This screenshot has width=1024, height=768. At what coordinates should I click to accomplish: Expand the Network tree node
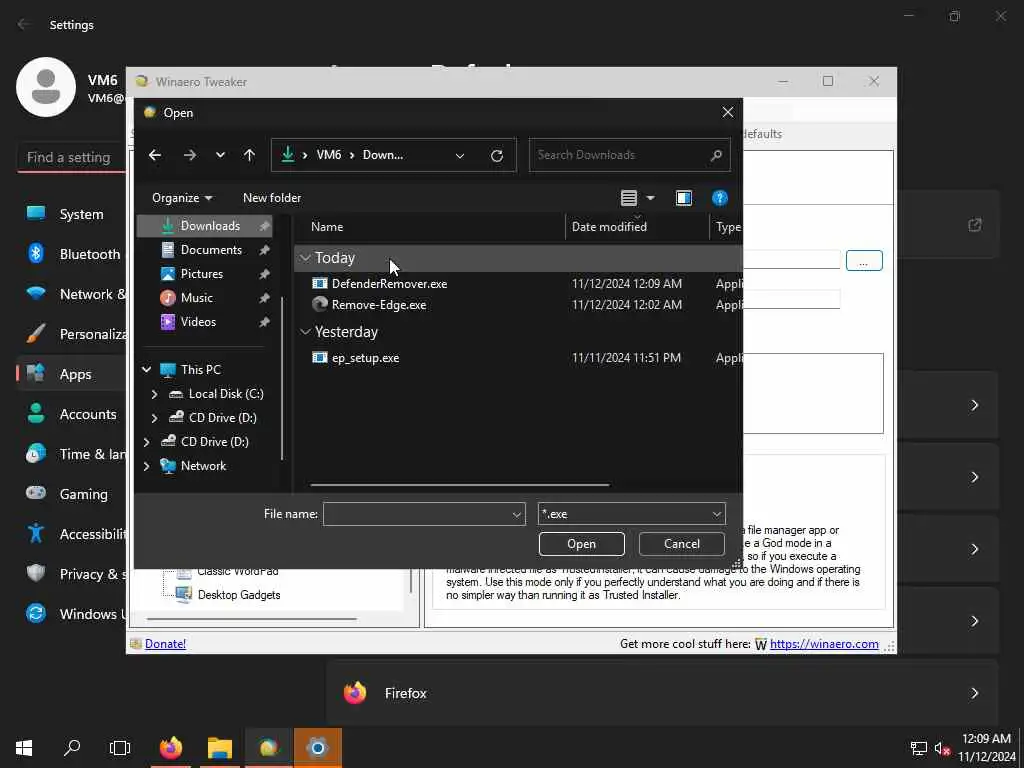click(146, 466)
